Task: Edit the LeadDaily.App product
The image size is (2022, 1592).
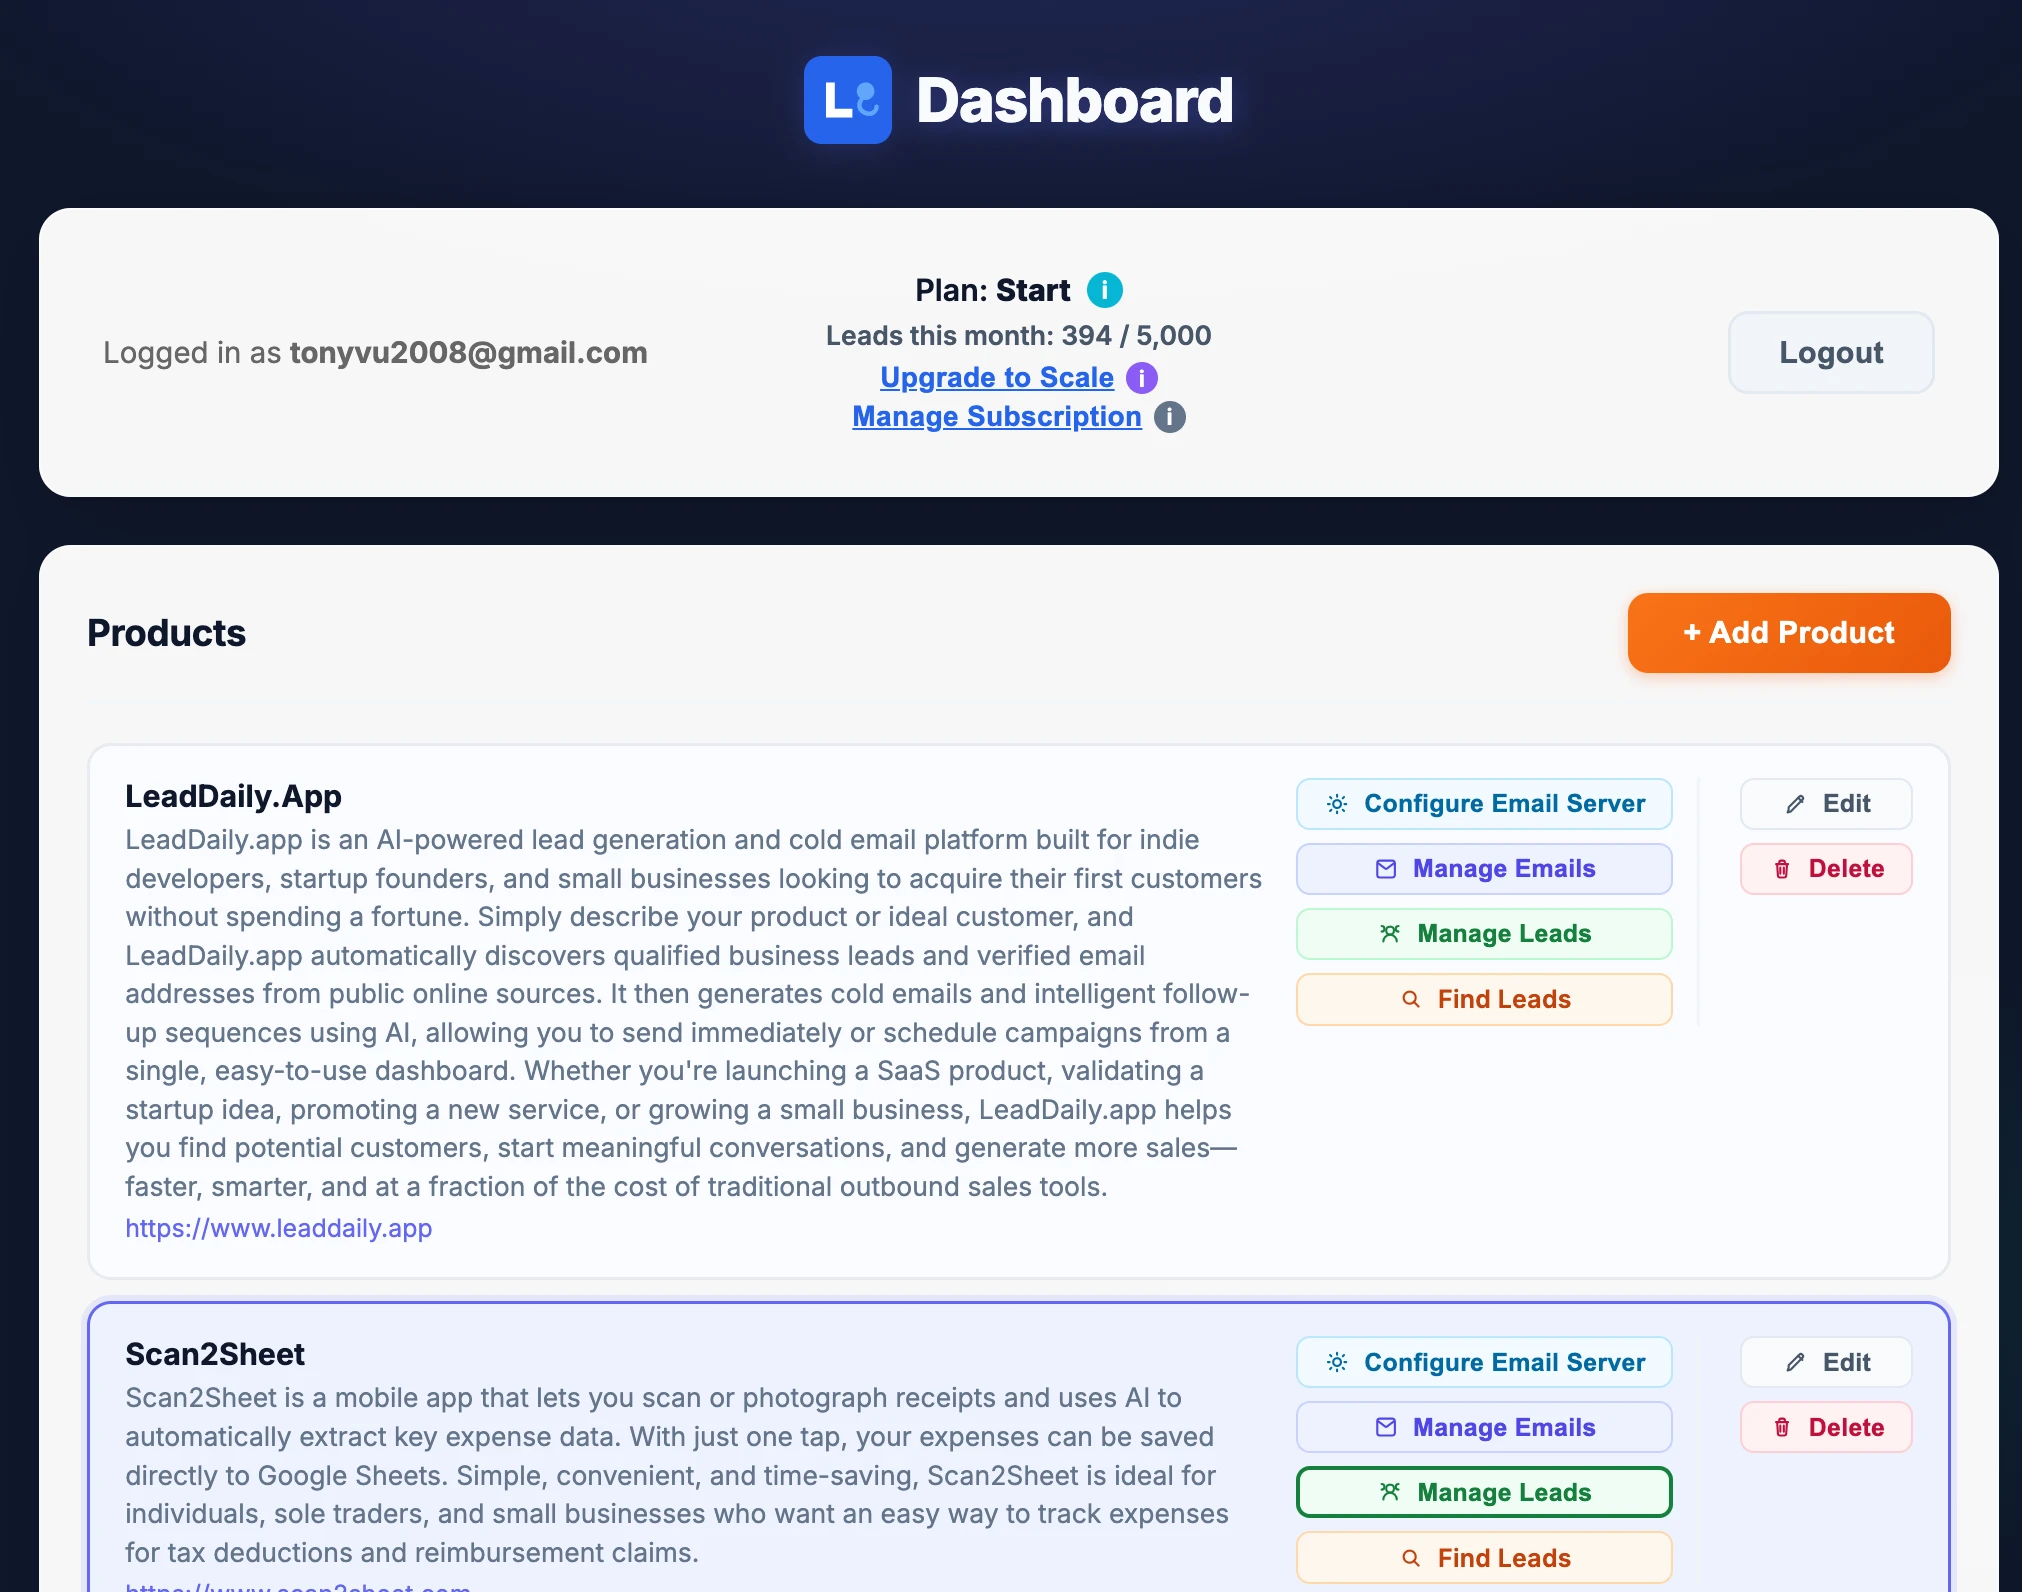Action: [x=1826, y=804]
